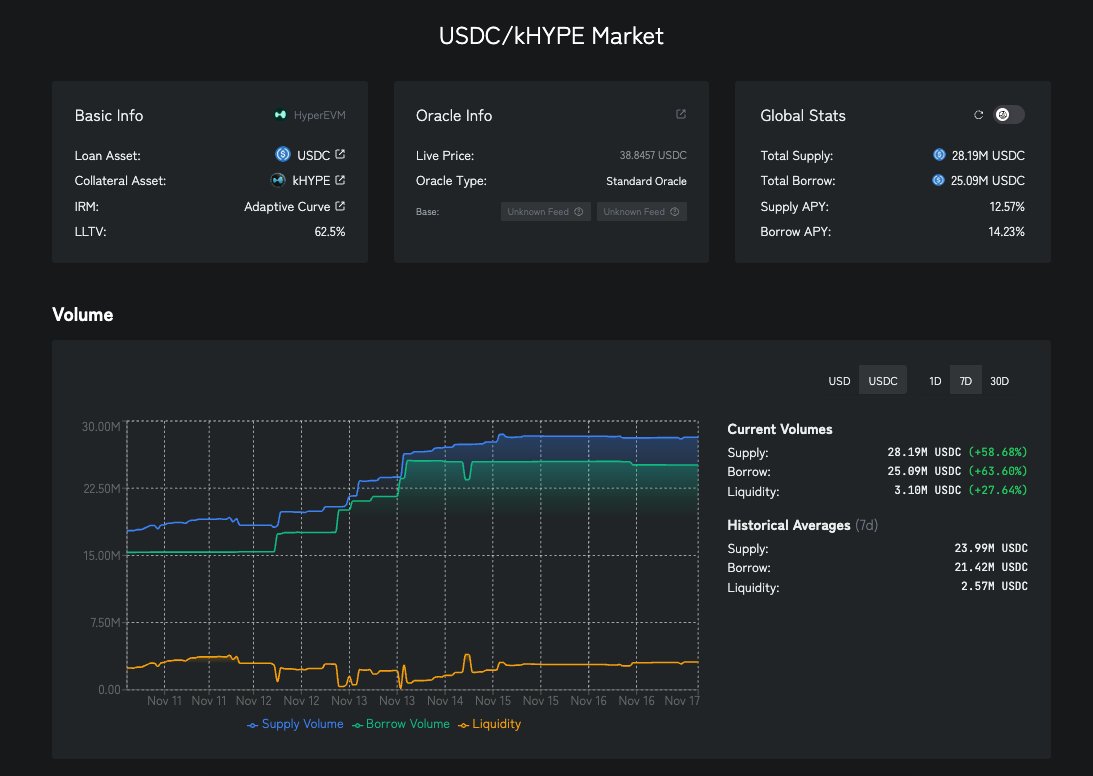
Task: Select the 7D time range
Action: [965, 381]
